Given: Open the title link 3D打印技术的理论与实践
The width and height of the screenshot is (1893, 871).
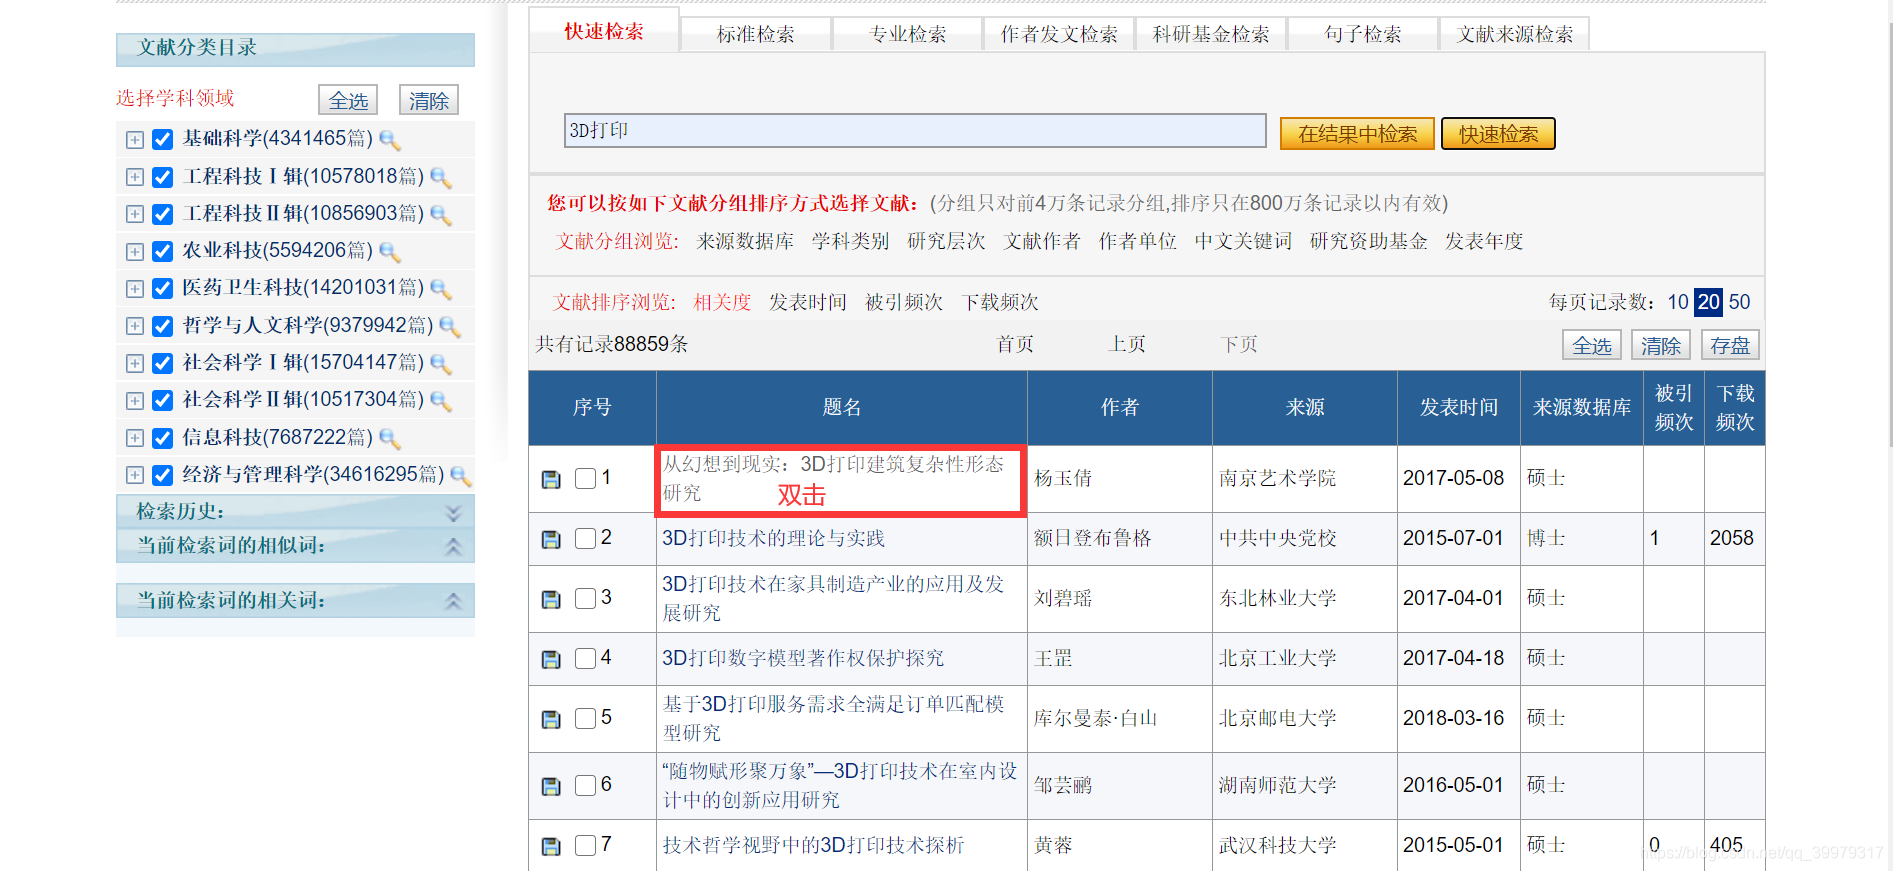Looking at the screenshot, I should 773,538.
